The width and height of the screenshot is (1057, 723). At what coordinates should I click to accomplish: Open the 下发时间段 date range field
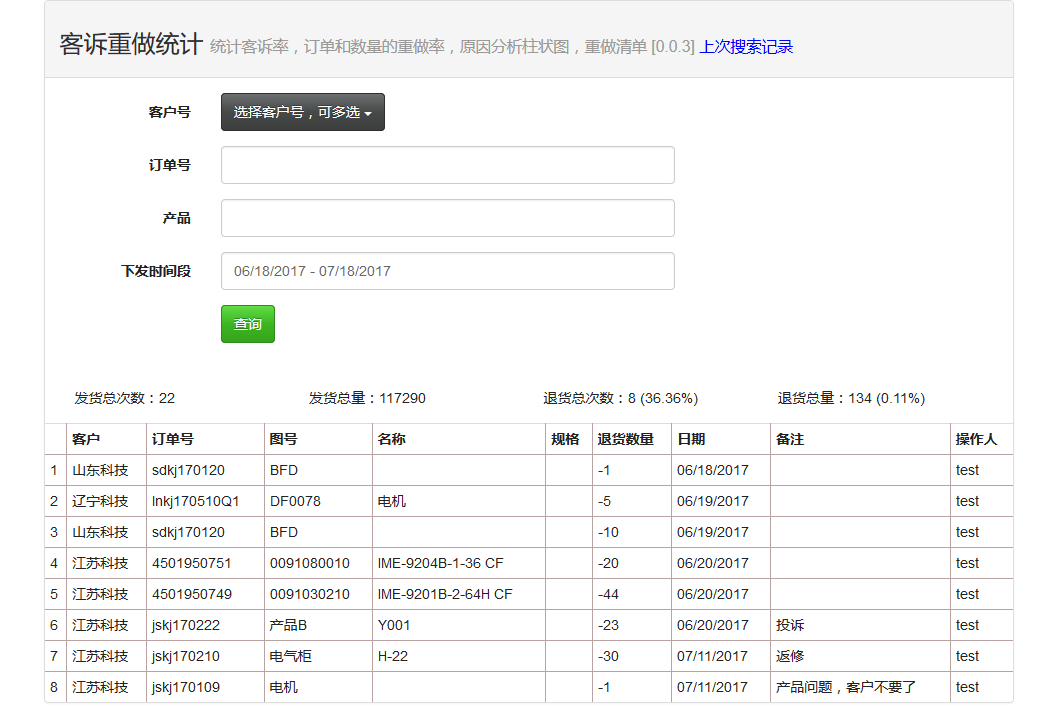click(447, 271)
